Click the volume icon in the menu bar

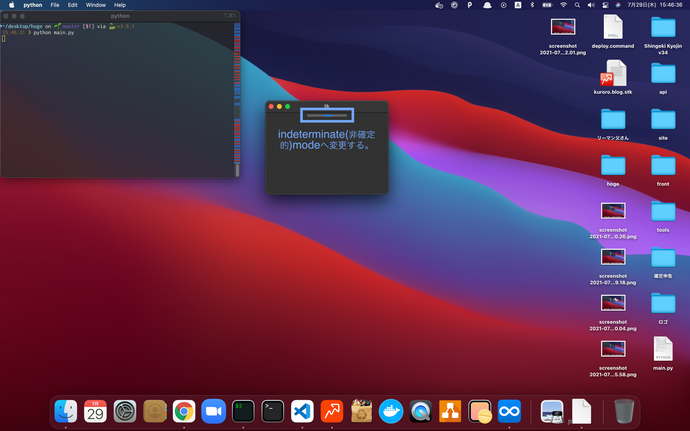[591, 5]
